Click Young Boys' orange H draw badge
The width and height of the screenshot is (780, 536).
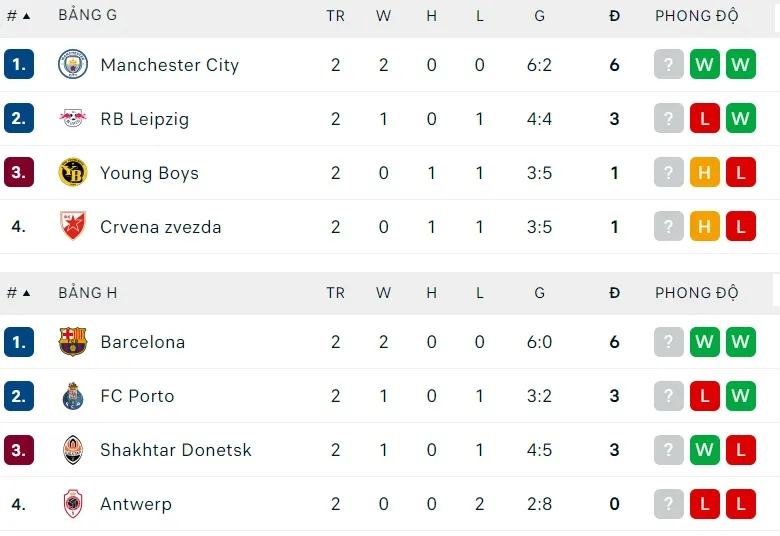(704, 173)
